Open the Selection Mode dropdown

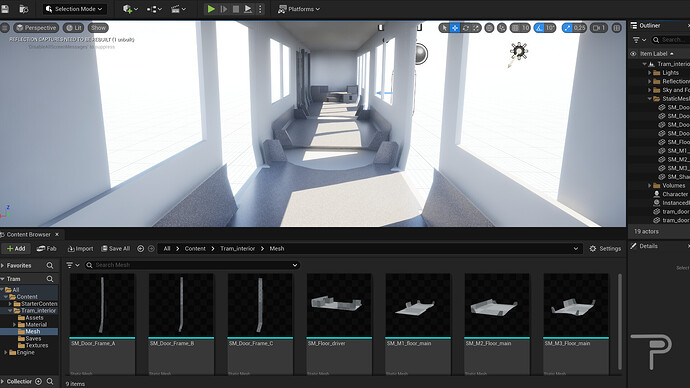[74, 9]
